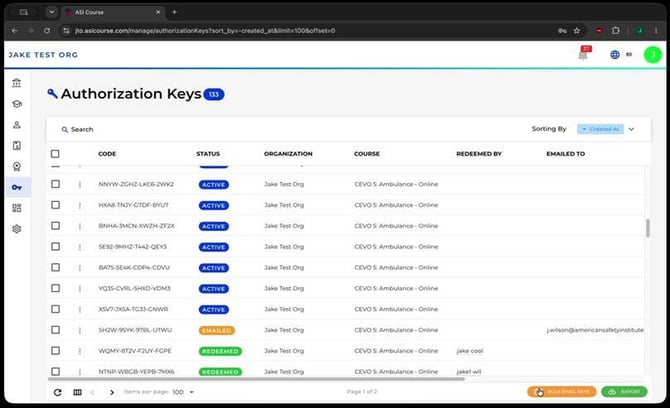
Task: Click the notifications bell icon
Action: (583, 55)
